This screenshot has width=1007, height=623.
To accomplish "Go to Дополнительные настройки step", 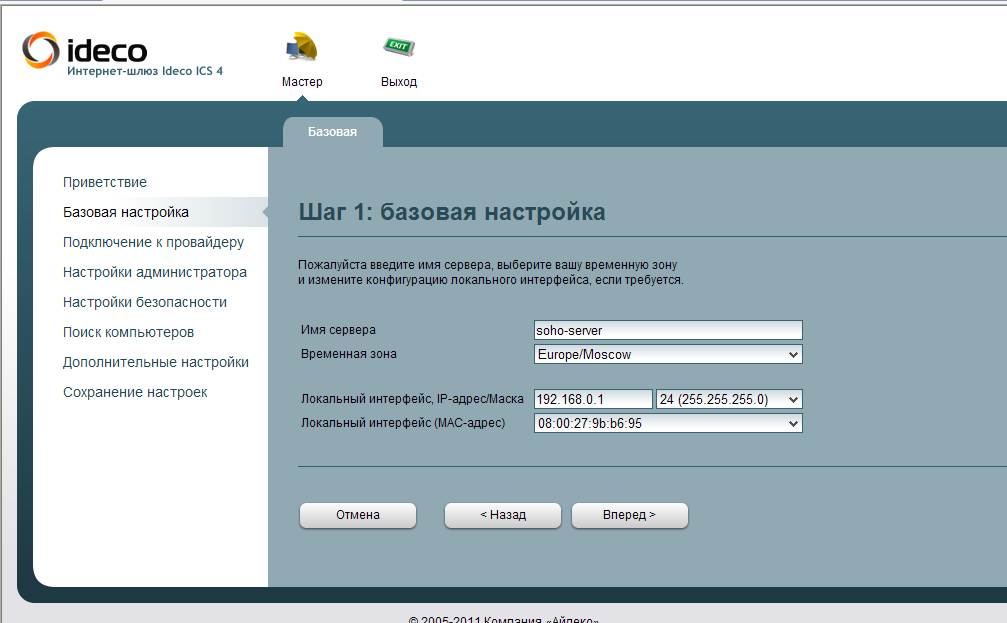I will pyautogui.click(x=156, y=362).
